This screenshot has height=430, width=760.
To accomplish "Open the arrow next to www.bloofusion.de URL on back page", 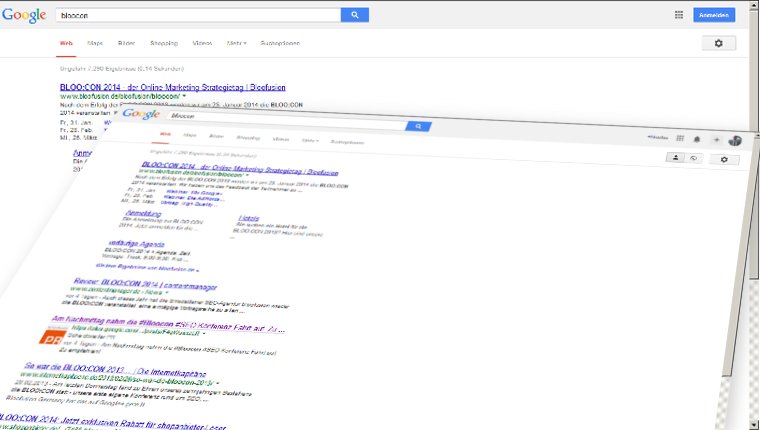I will click(184, 96).
